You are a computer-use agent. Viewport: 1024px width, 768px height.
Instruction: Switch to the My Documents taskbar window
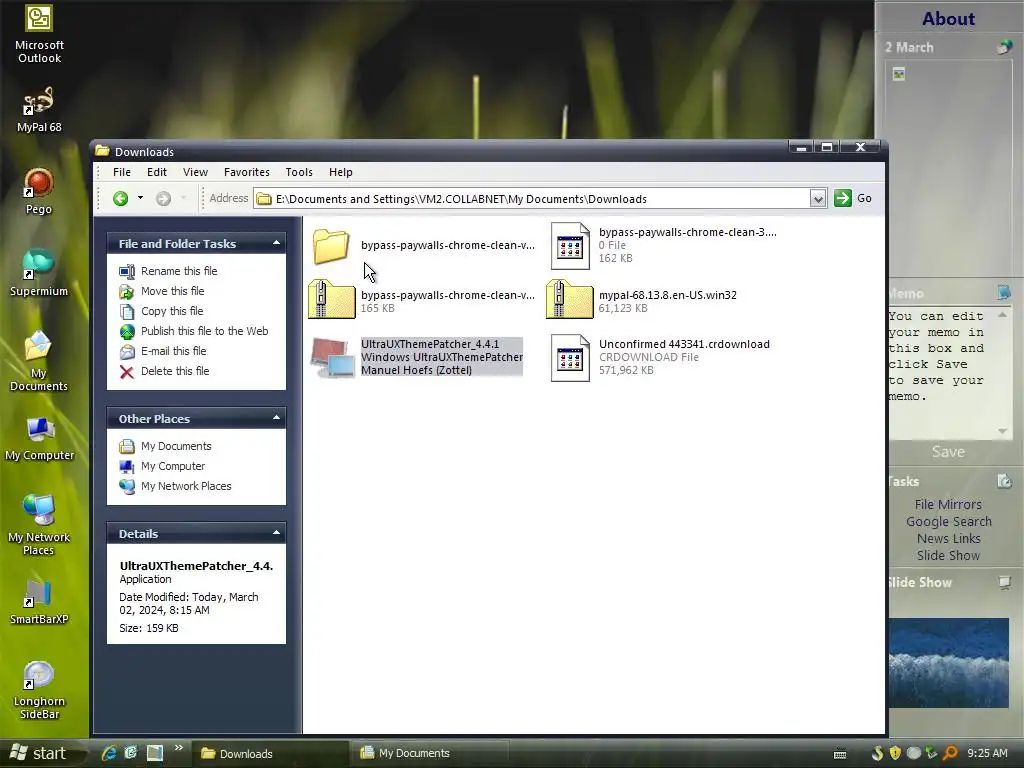coord(428,753)
